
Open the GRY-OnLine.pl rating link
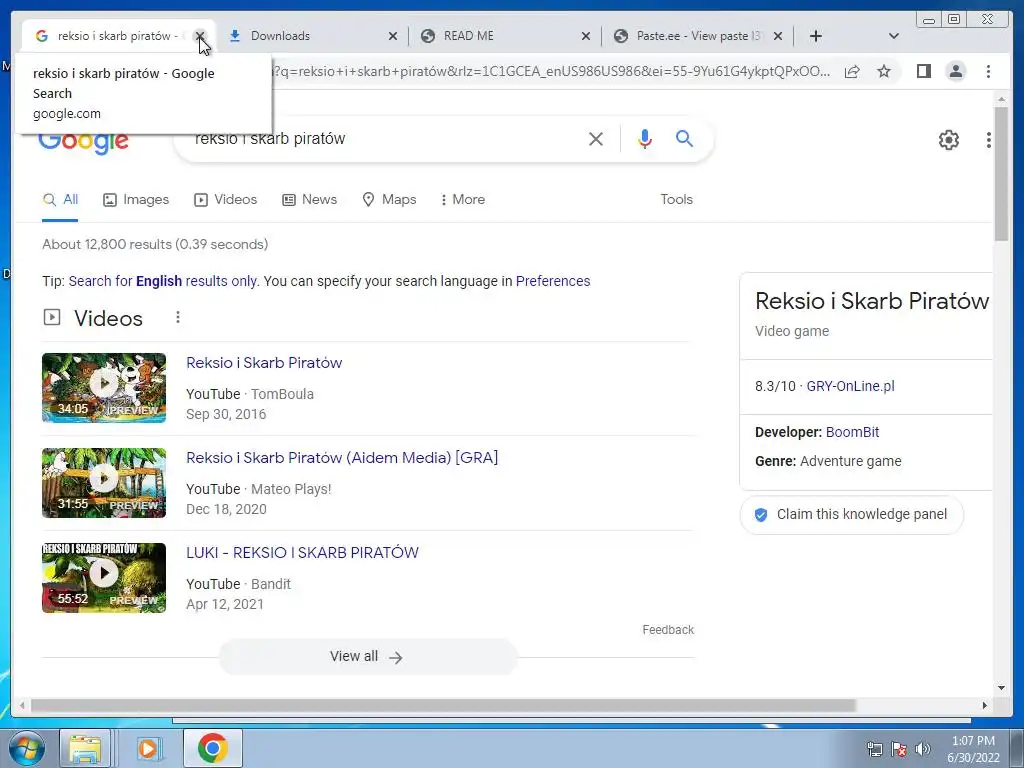[850, 386]
